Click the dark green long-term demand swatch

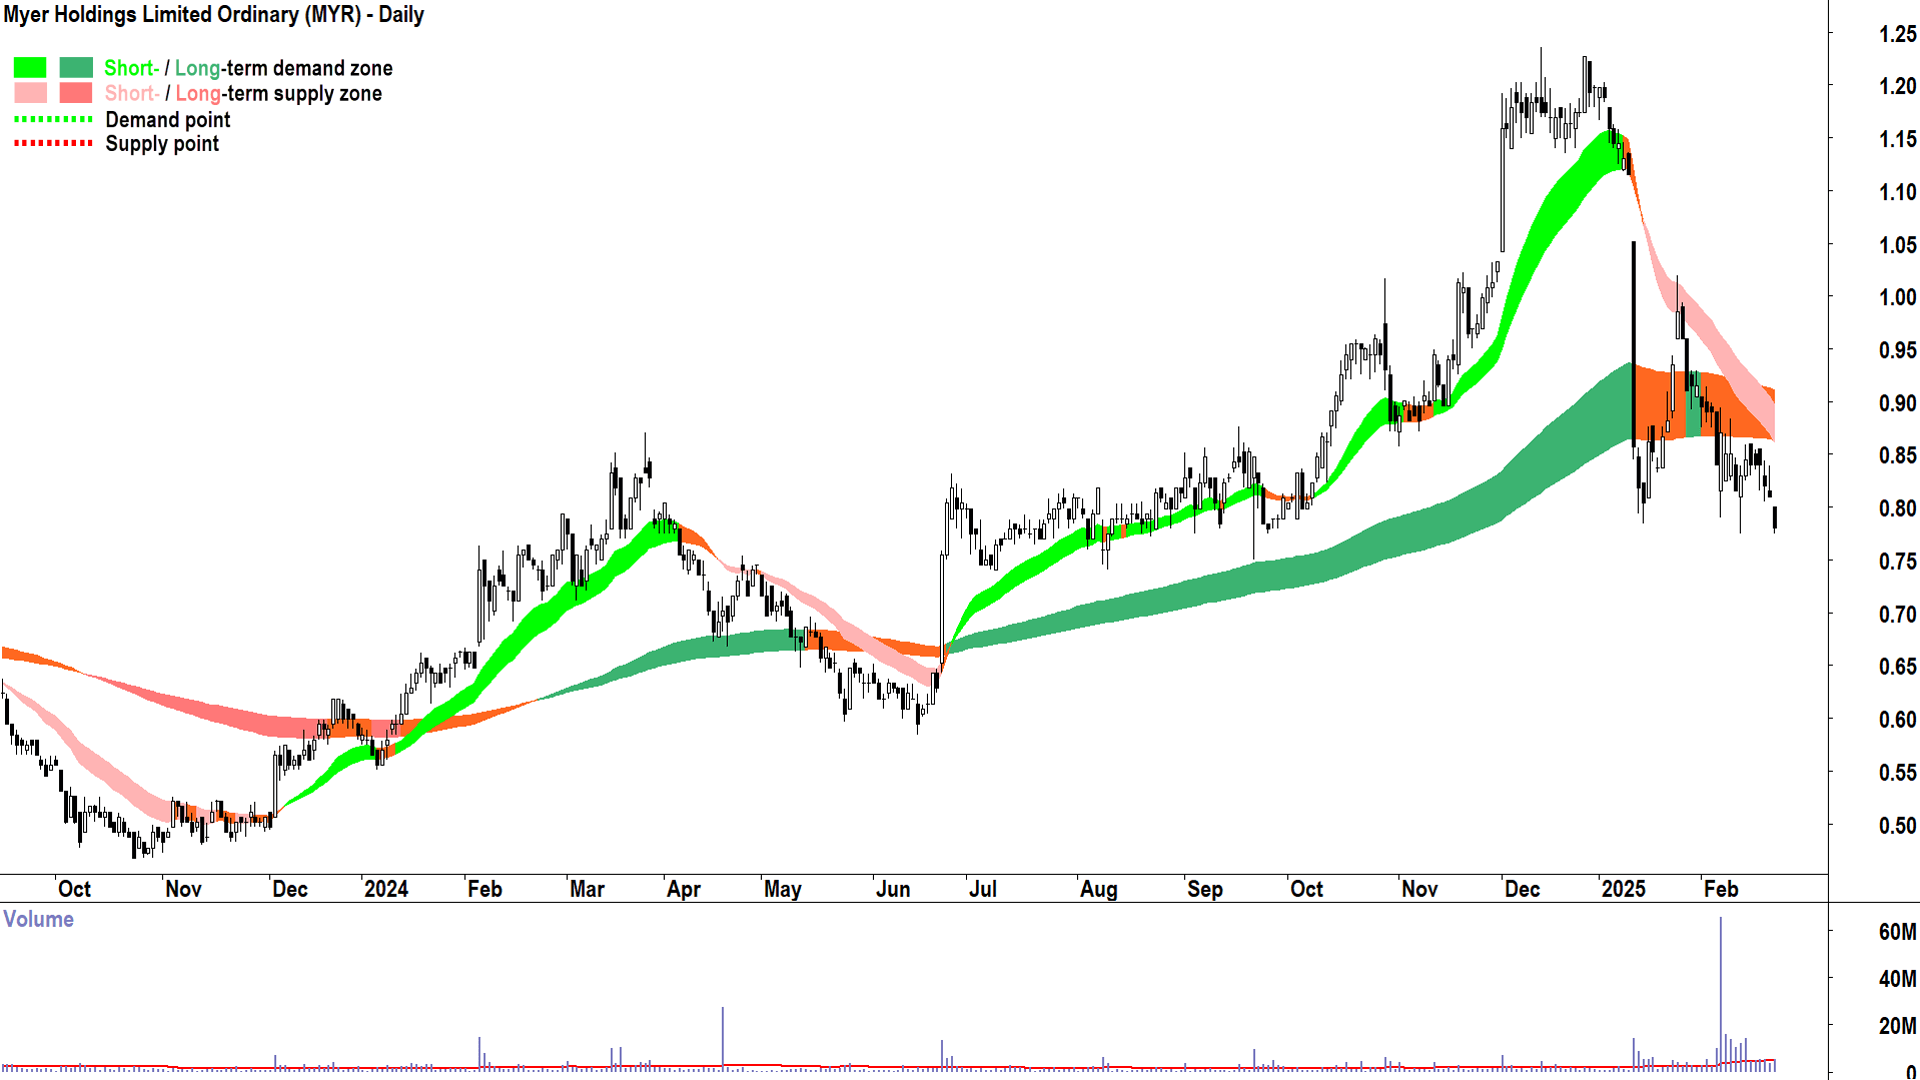[76, 68]
